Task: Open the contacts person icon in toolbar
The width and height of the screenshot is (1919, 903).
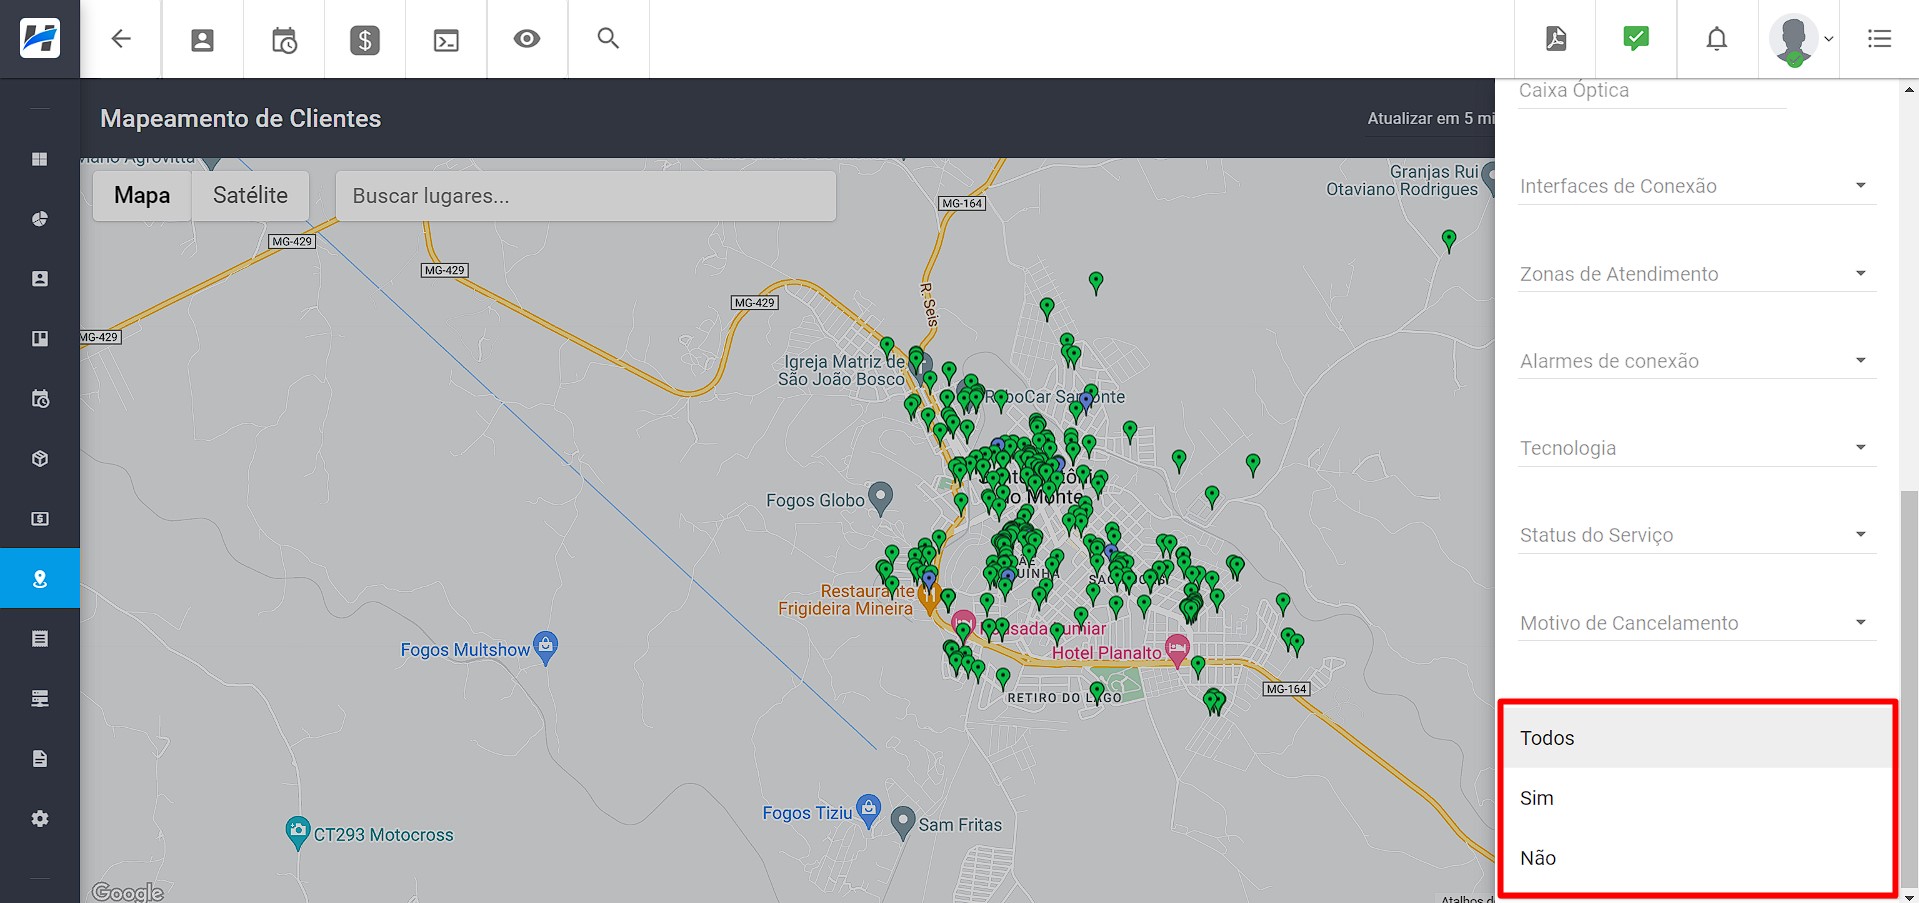Action: click(202, 40)
